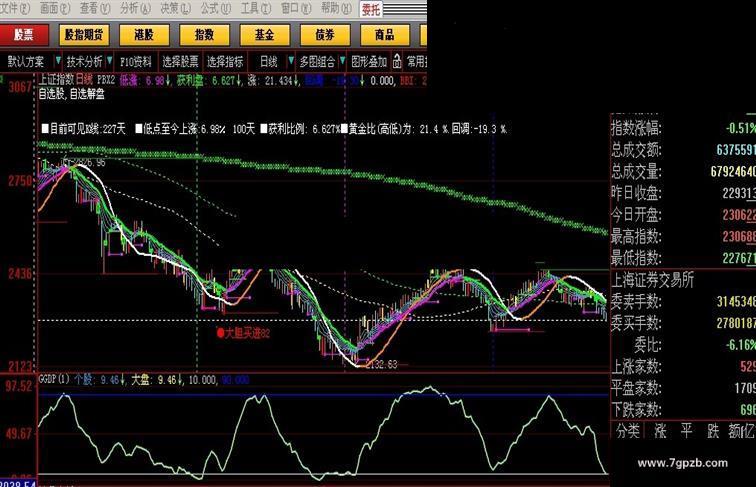
Task: Click the 总成交额 row
Action: click(x=683, y=150)
